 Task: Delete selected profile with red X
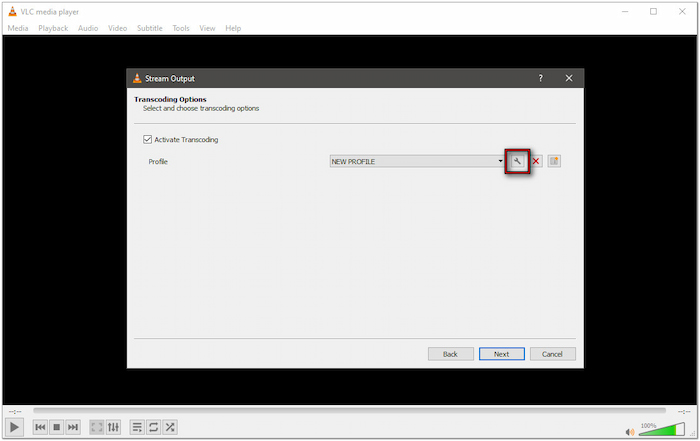[536, 162]
